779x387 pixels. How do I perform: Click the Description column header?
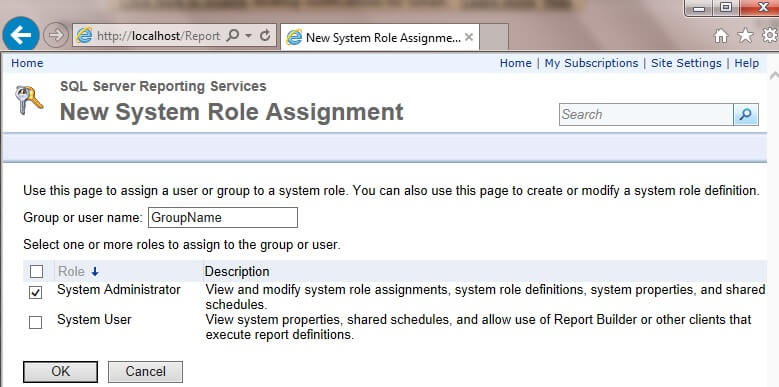point(237,271)
